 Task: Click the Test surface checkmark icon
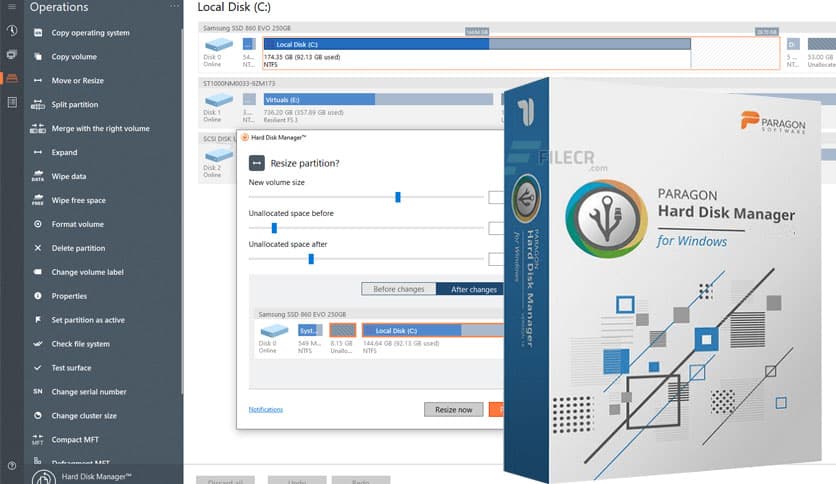pos(38,368)
